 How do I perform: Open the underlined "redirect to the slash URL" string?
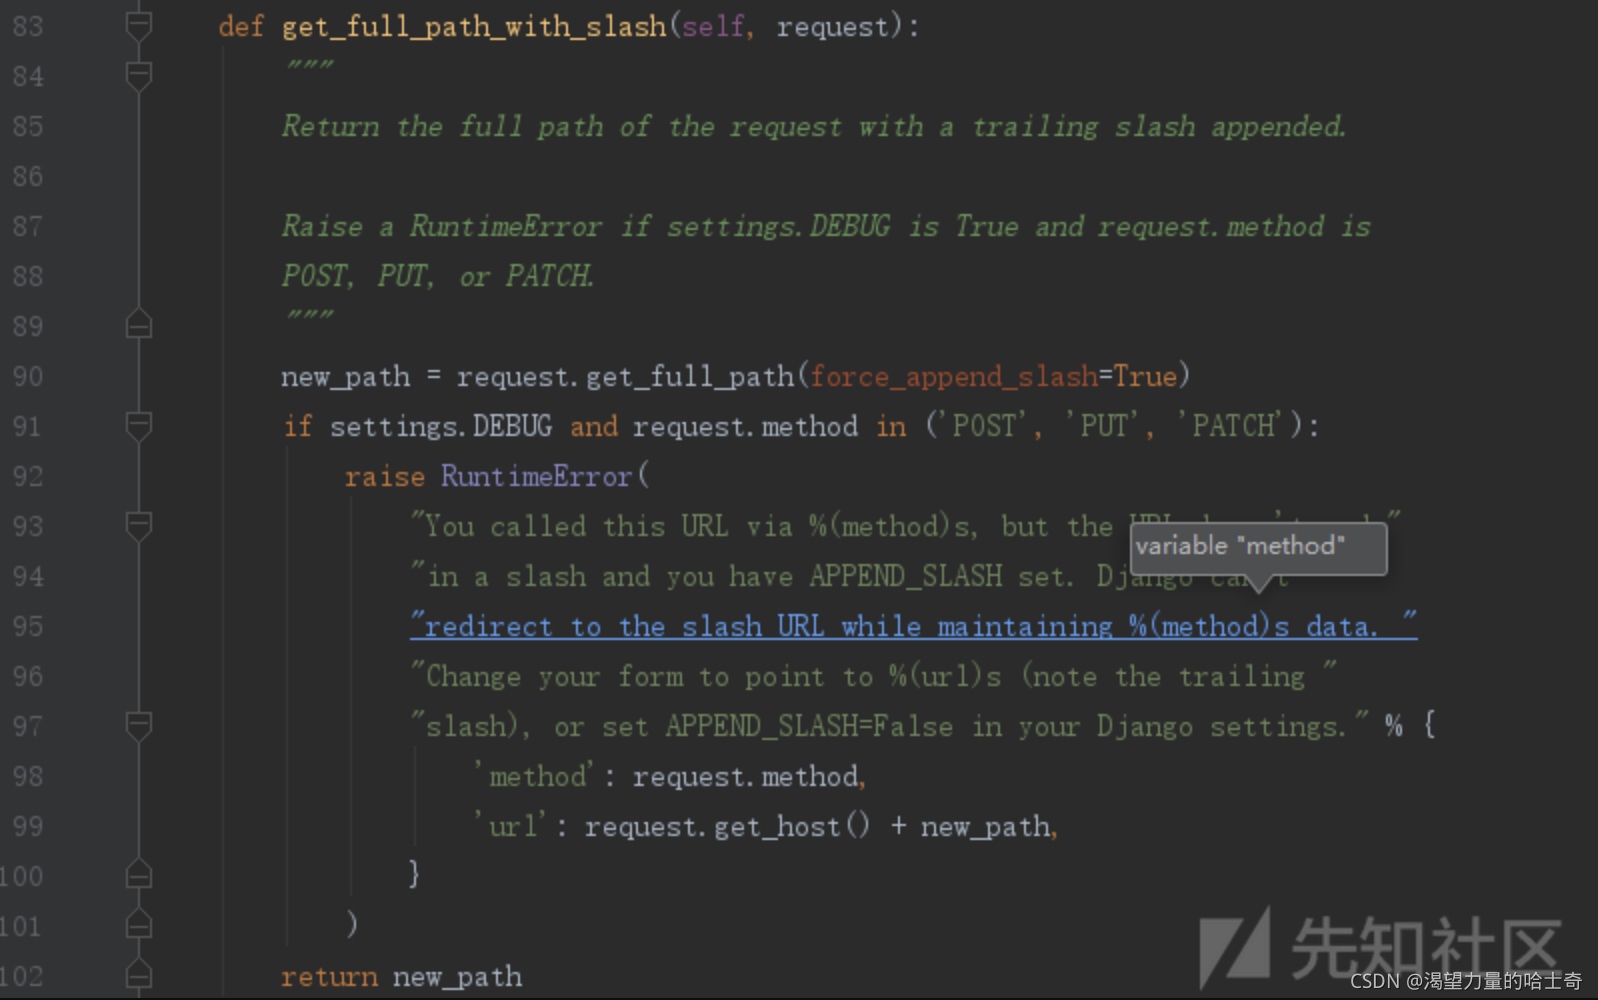913,626
